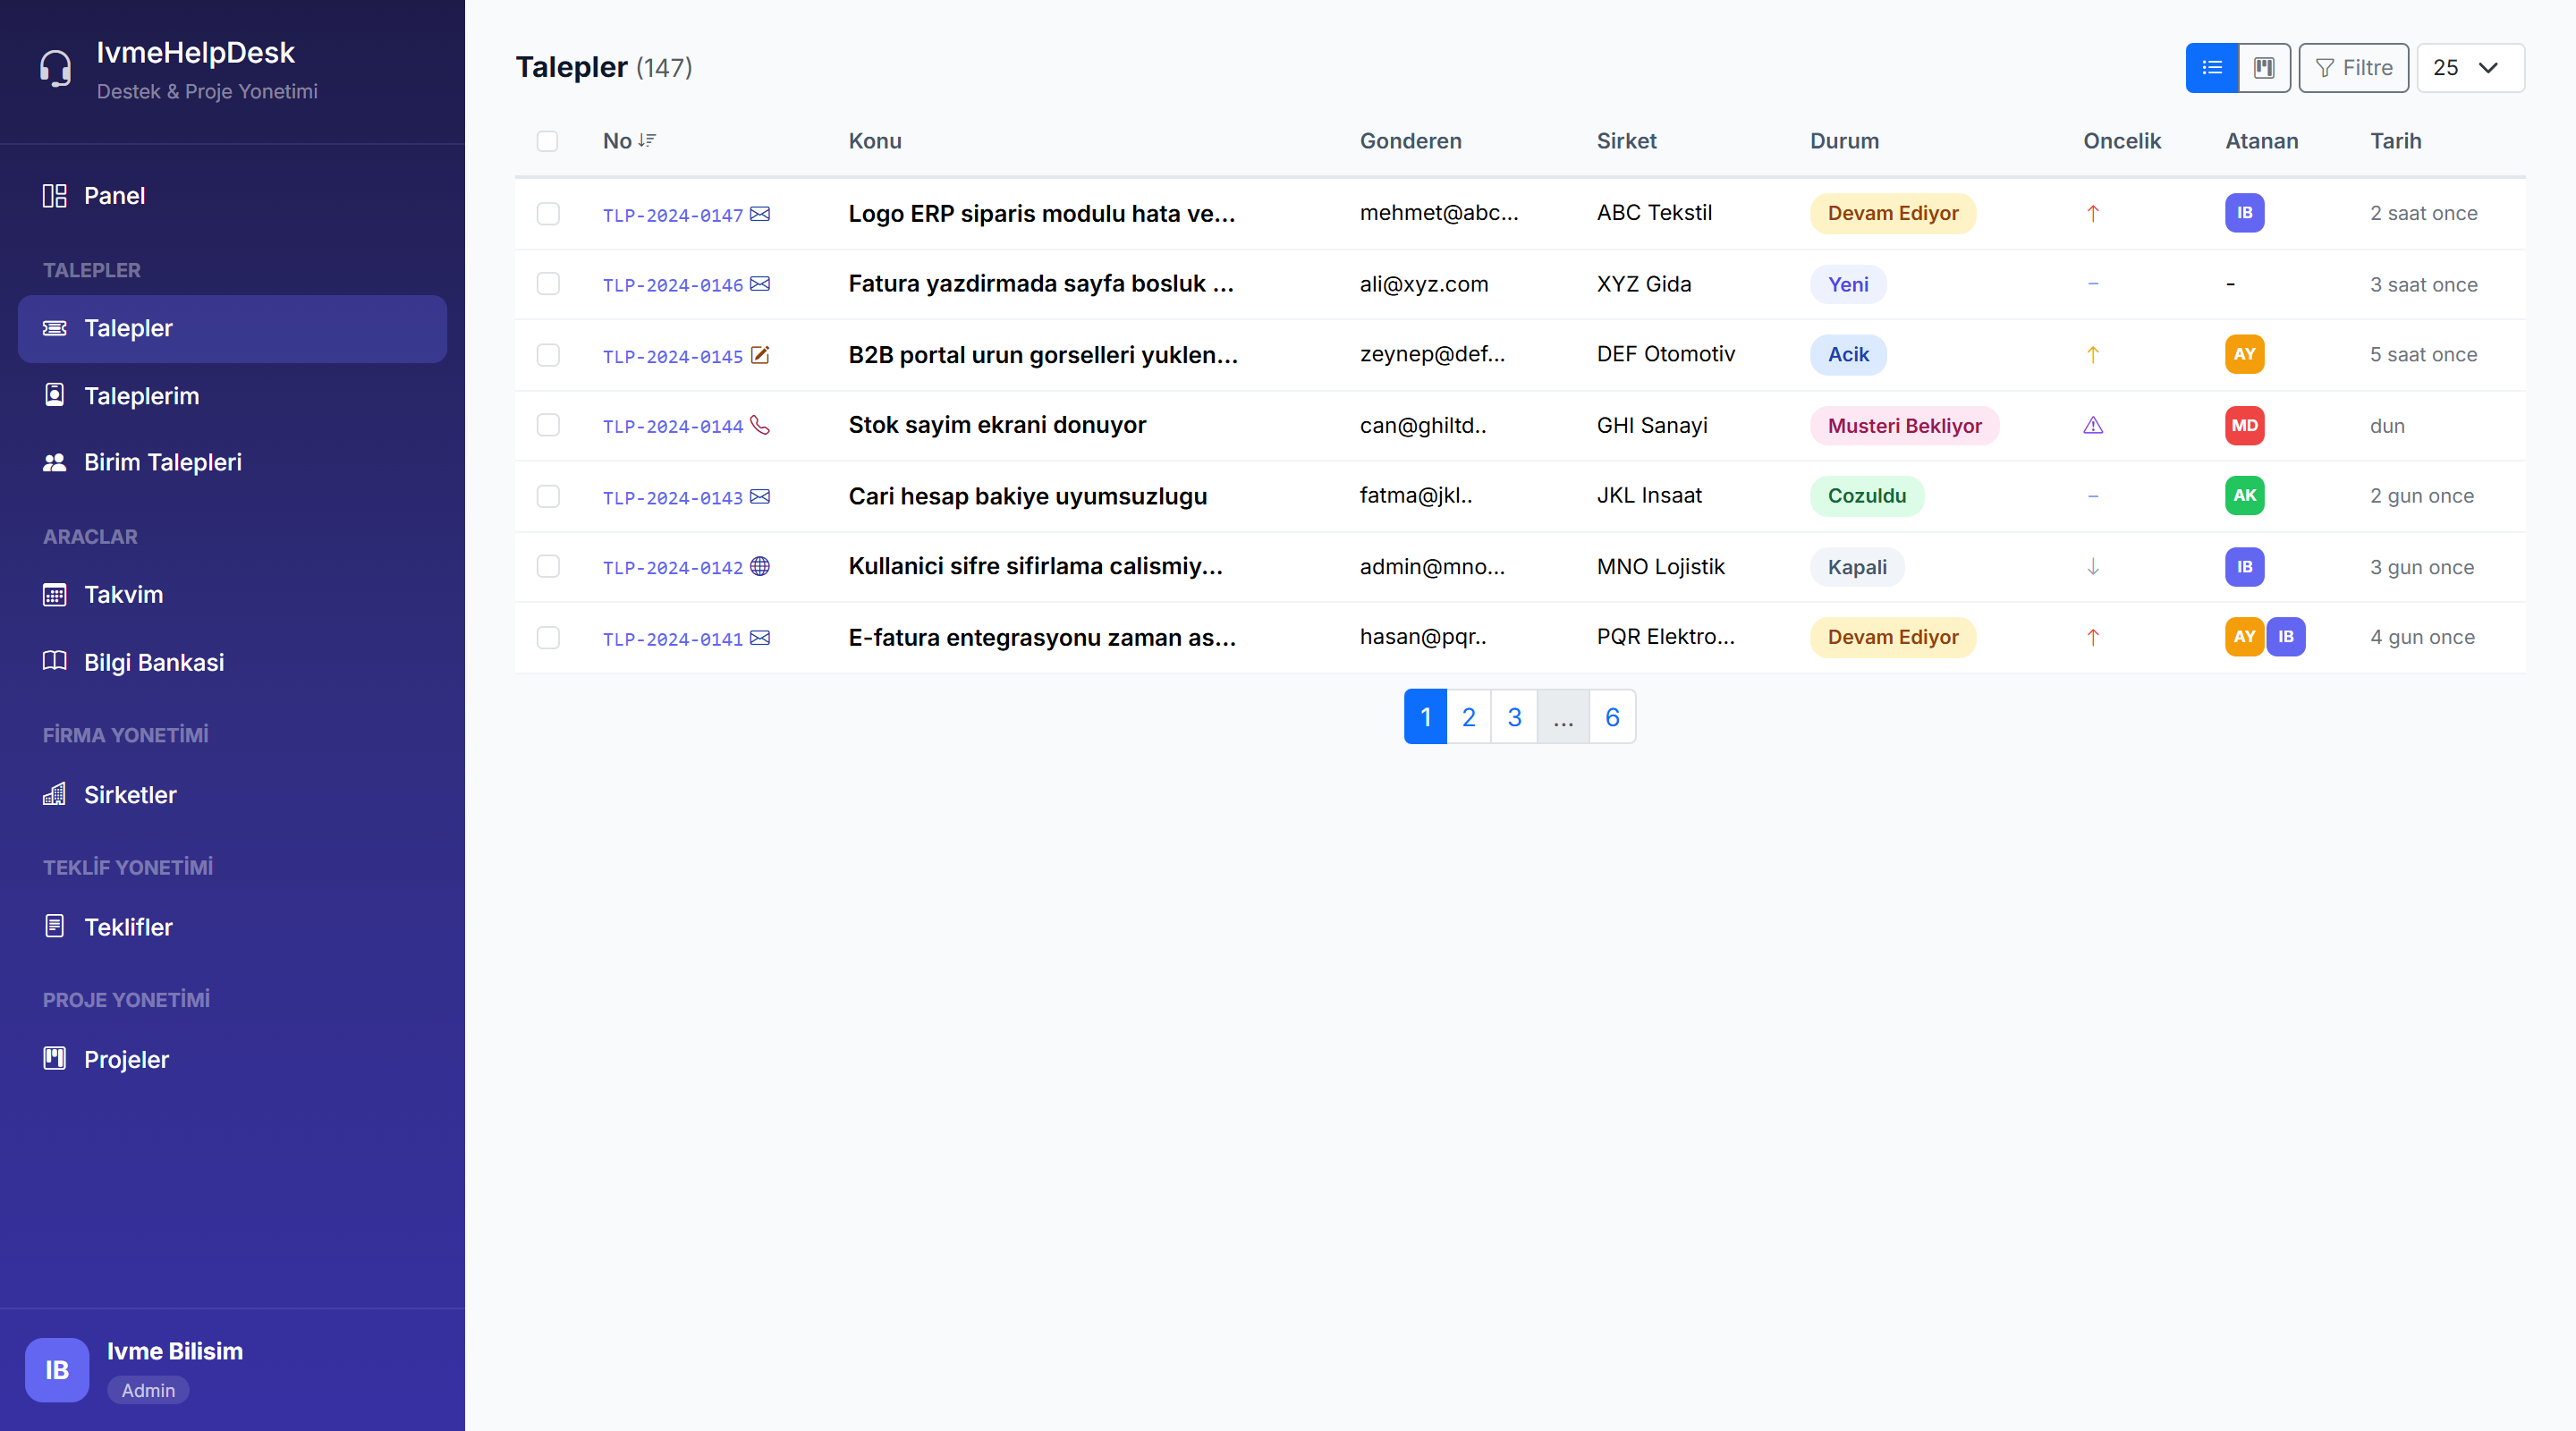Viewport: 2576px width, 1431px height.
Task: Open Taleplerim in the sidebar
Action: (141, 395)
